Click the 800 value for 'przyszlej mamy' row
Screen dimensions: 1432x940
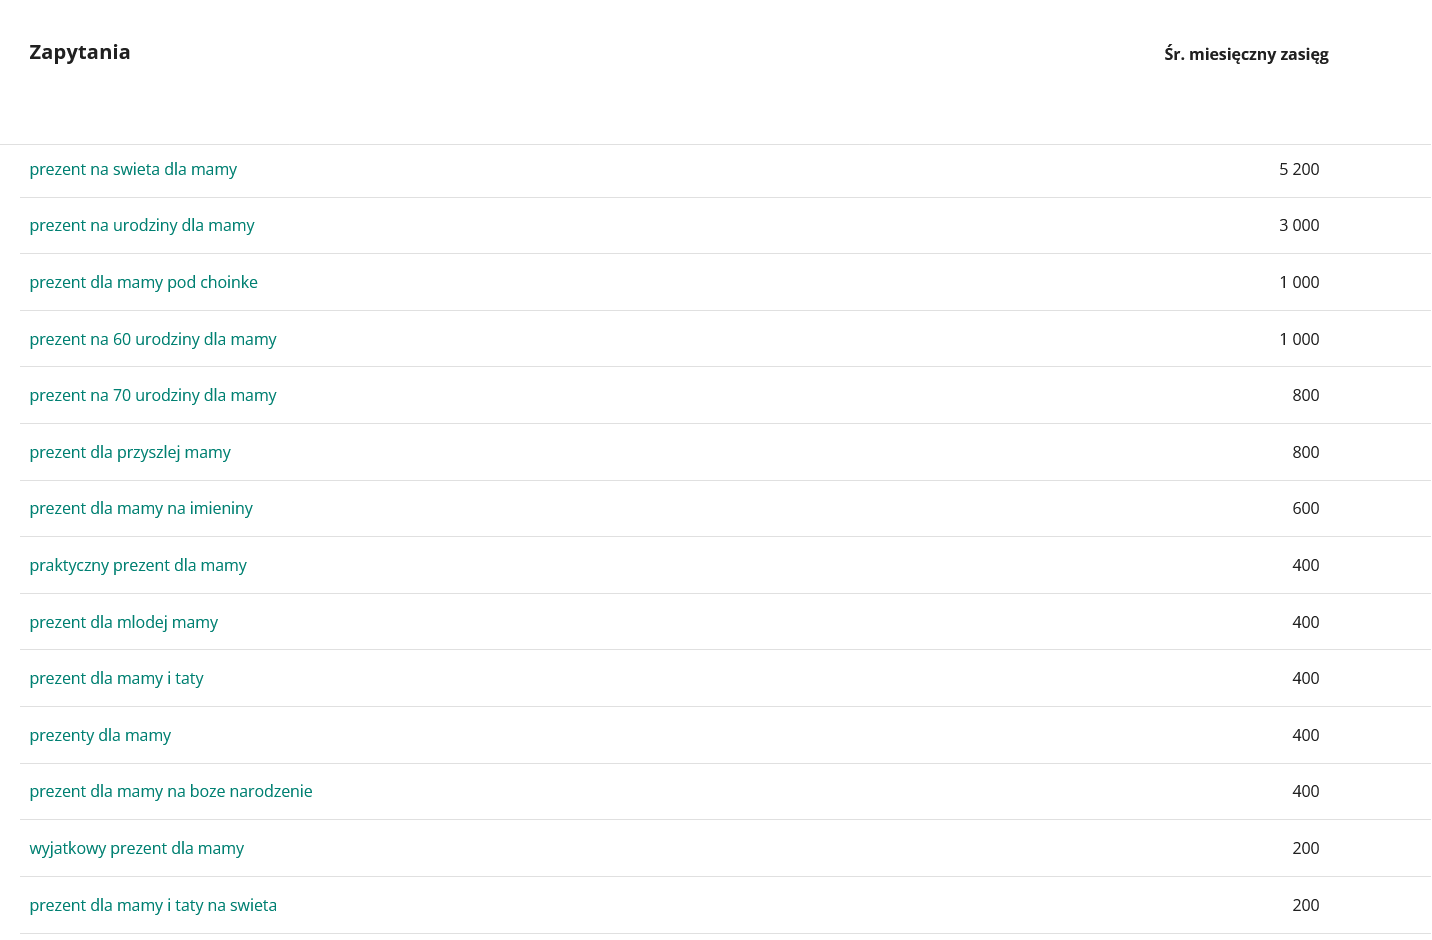(x=1305, y=453)
